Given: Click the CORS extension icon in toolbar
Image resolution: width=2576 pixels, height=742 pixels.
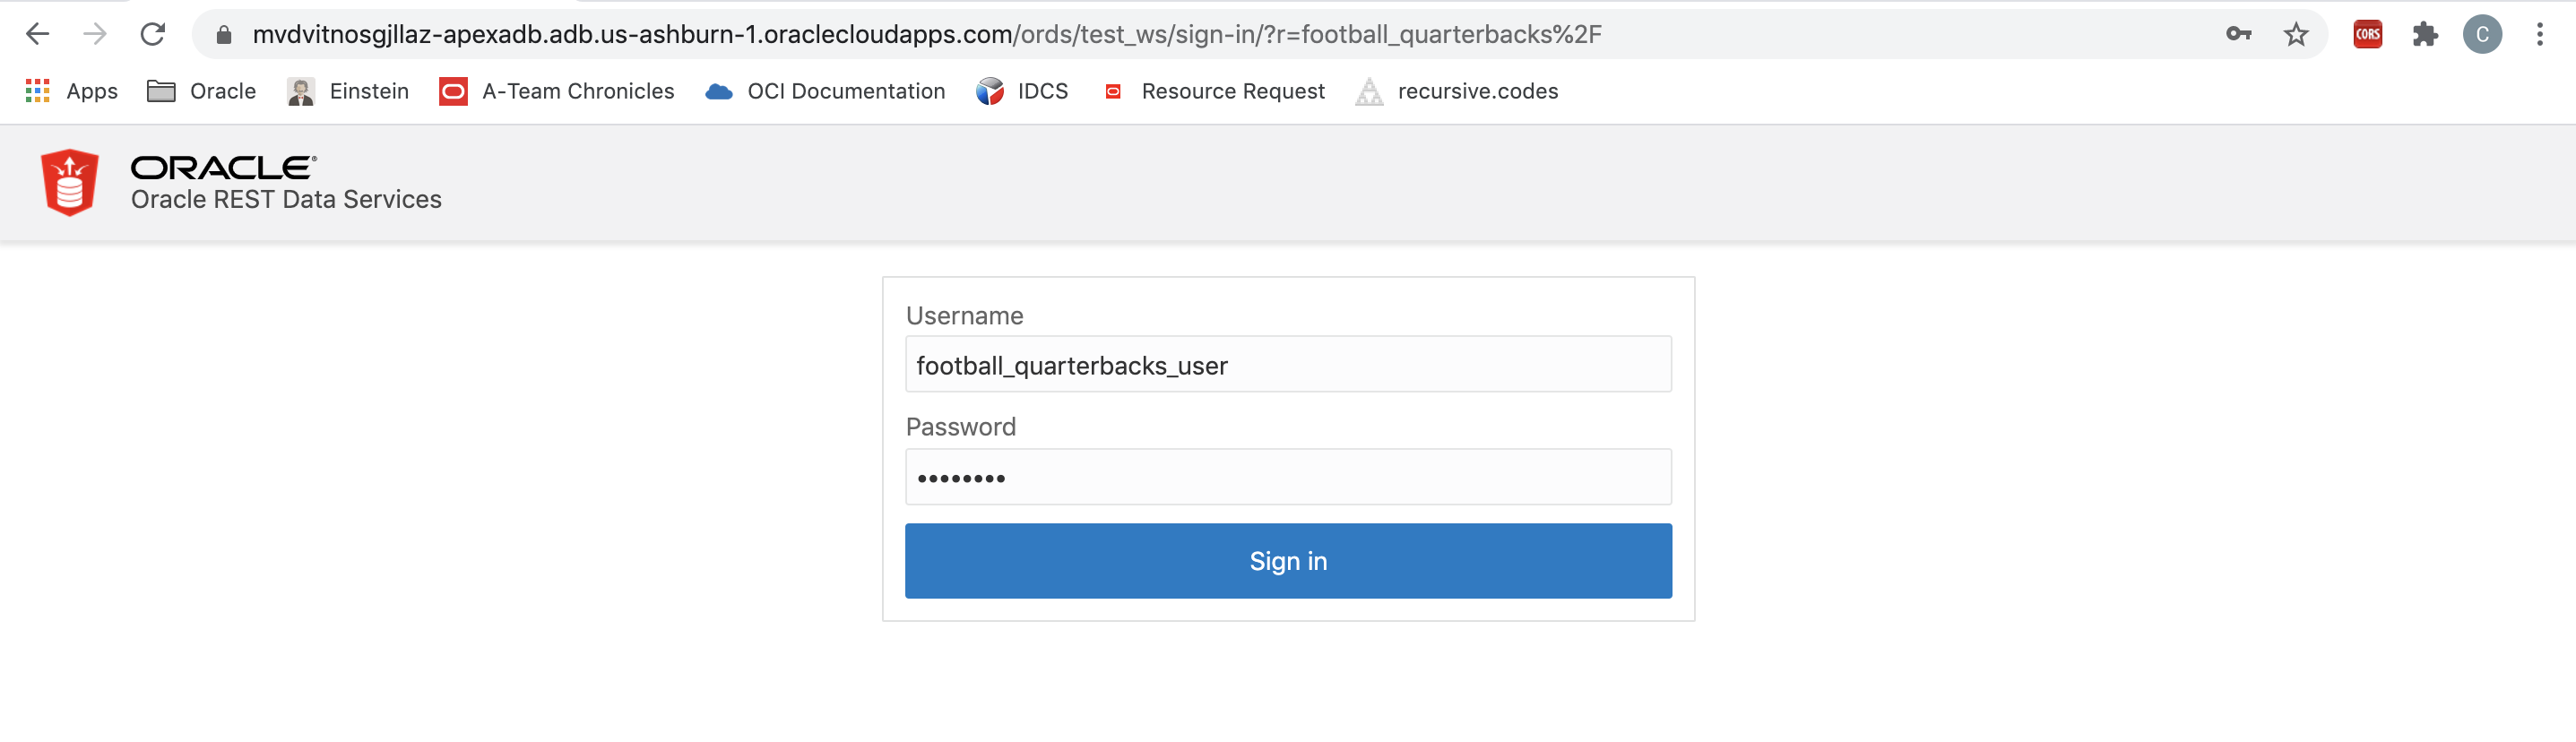Looking at the screenshot, I should [2368, 33].
